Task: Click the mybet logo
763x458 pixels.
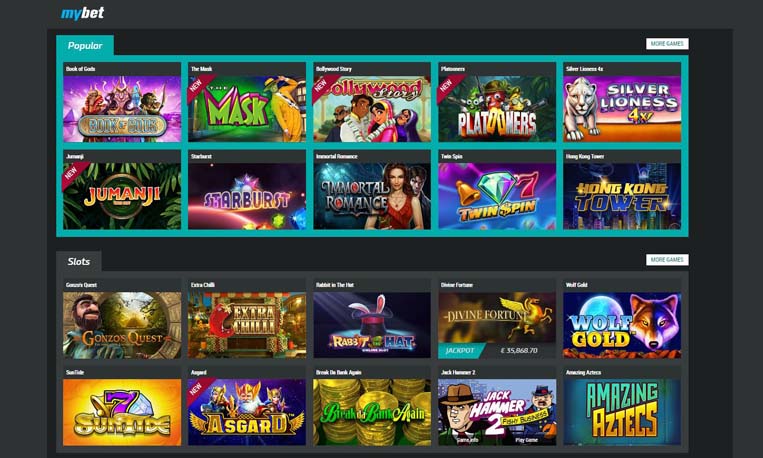Action: tap(82, 13)
